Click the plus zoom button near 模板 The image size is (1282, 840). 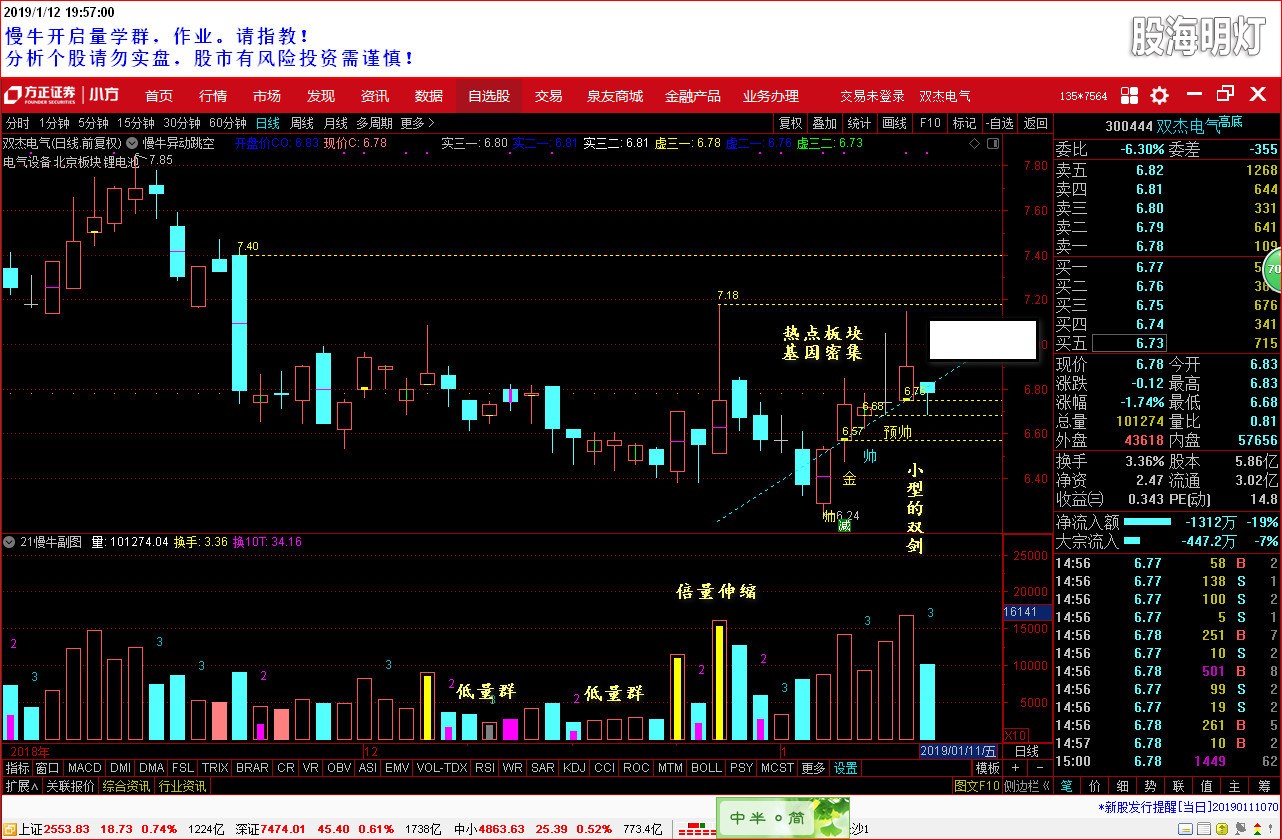(1015, 768)
